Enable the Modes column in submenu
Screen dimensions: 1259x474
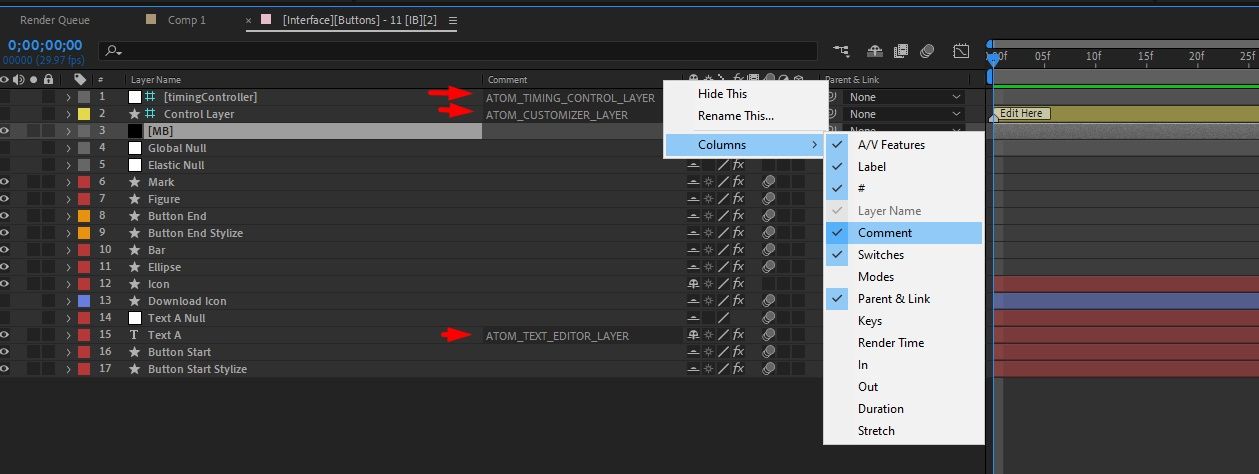[x=904, y=277]
